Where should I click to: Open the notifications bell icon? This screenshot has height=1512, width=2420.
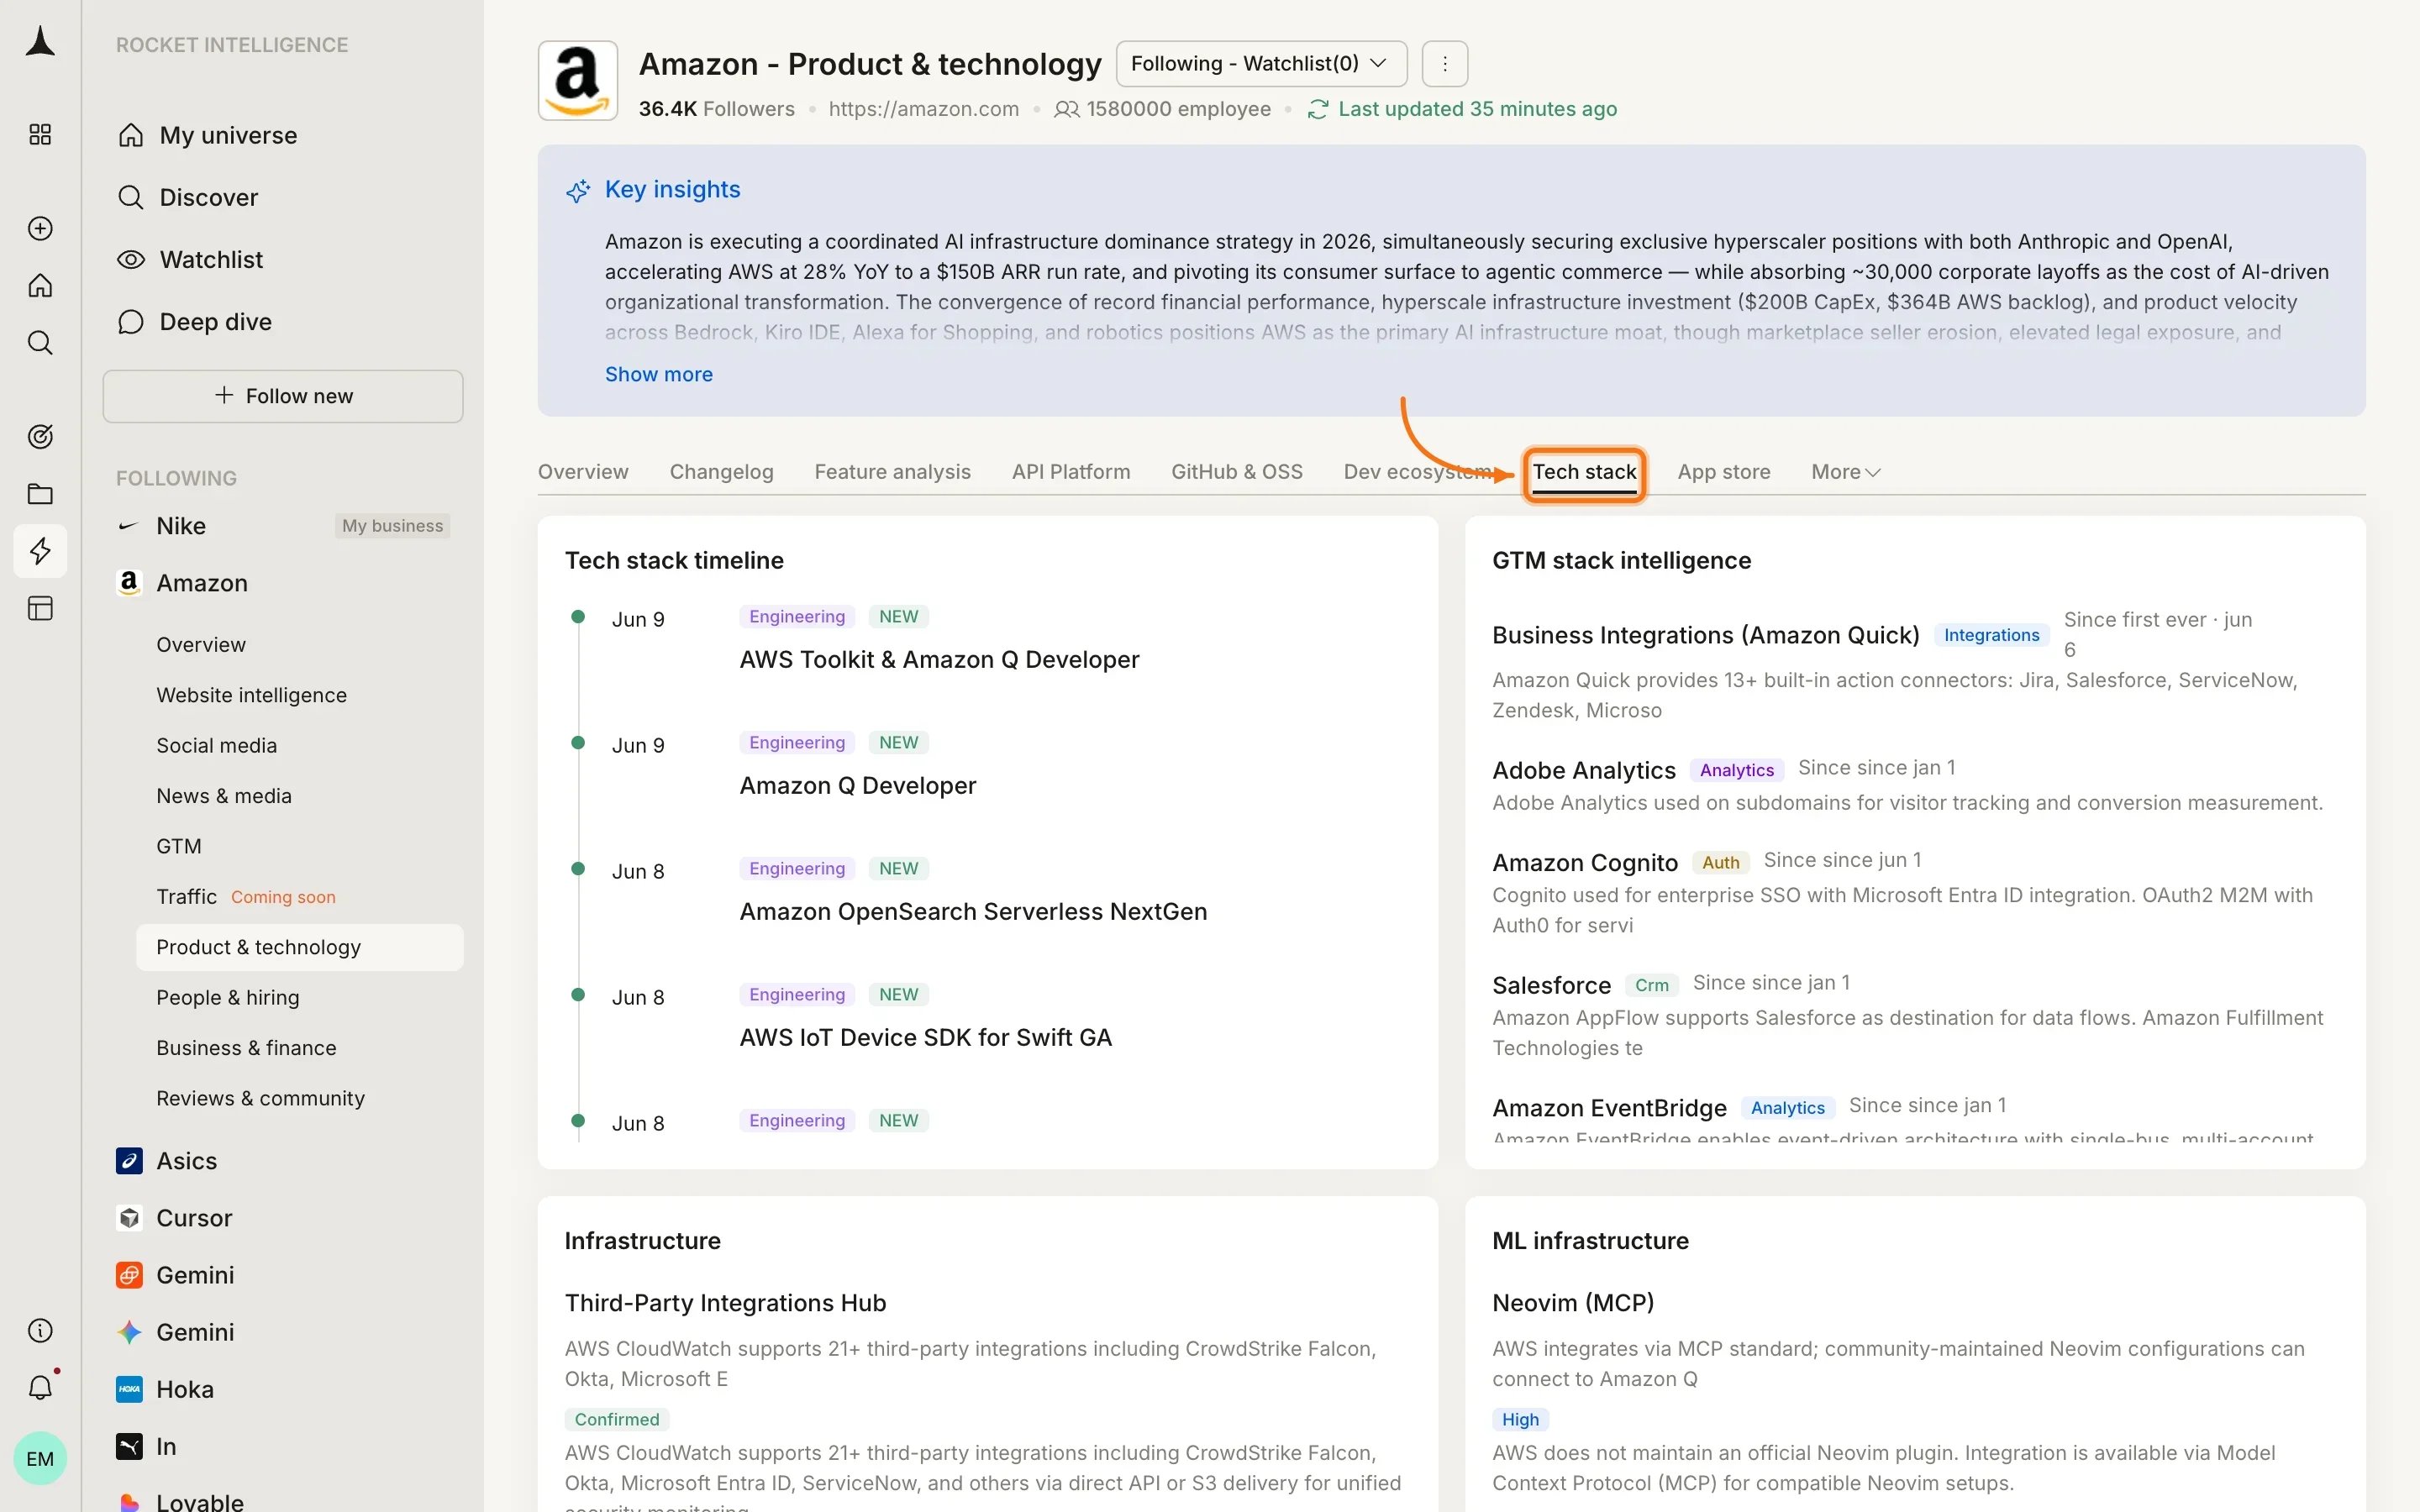point(40,1387)
